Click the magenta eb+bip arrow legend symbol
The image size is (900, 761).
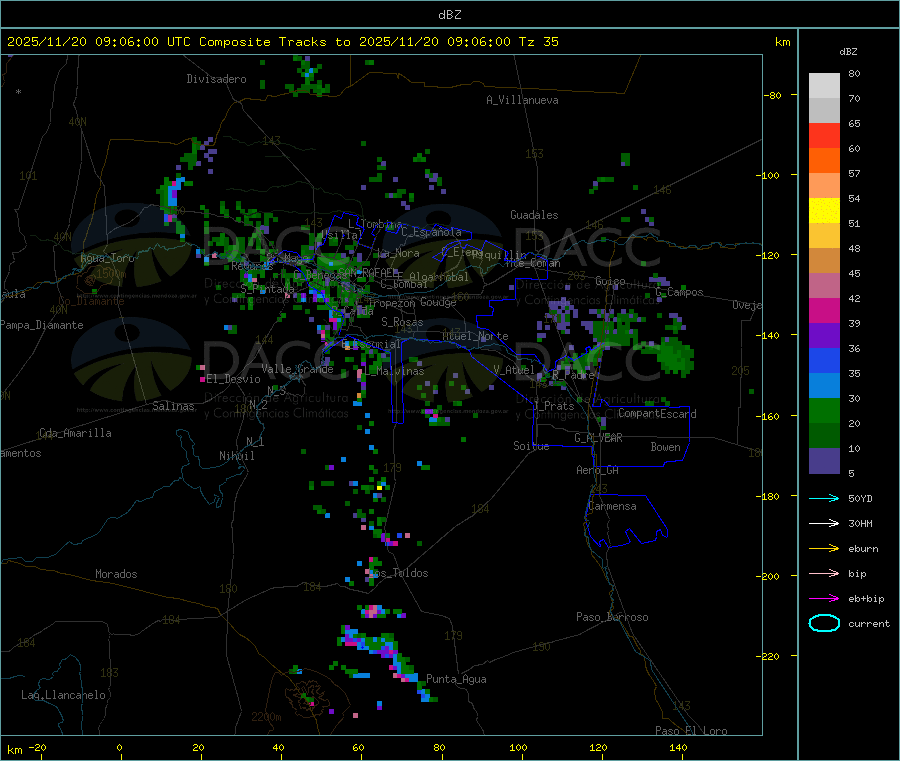[824, 598]
